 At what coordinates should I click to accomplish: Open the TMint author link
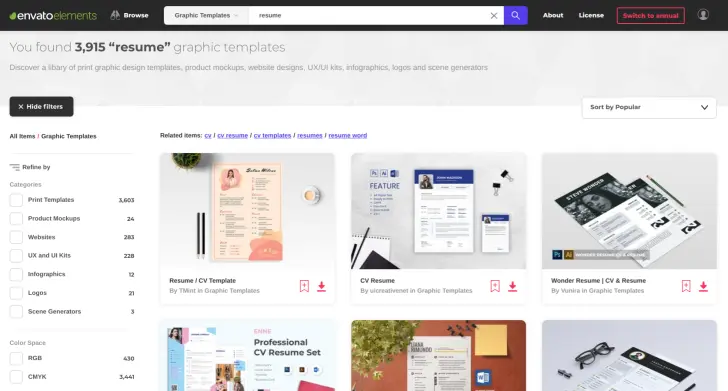187,291
